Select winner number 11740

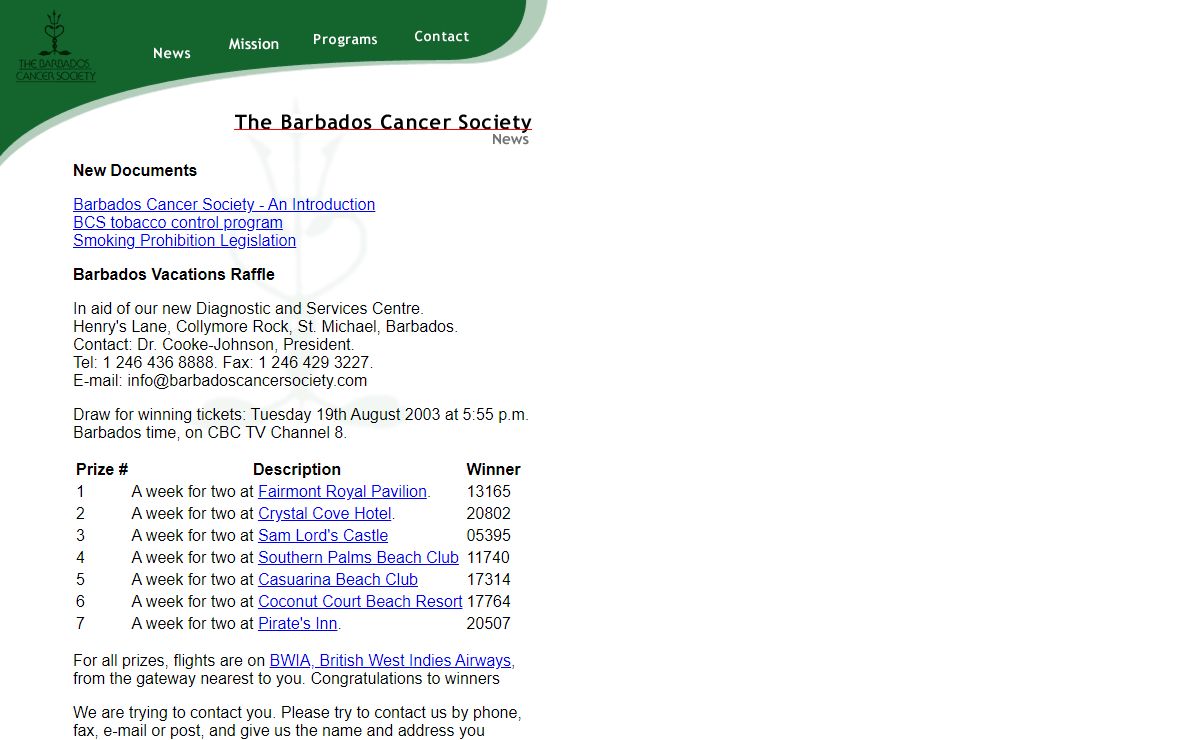click(489, 557)
